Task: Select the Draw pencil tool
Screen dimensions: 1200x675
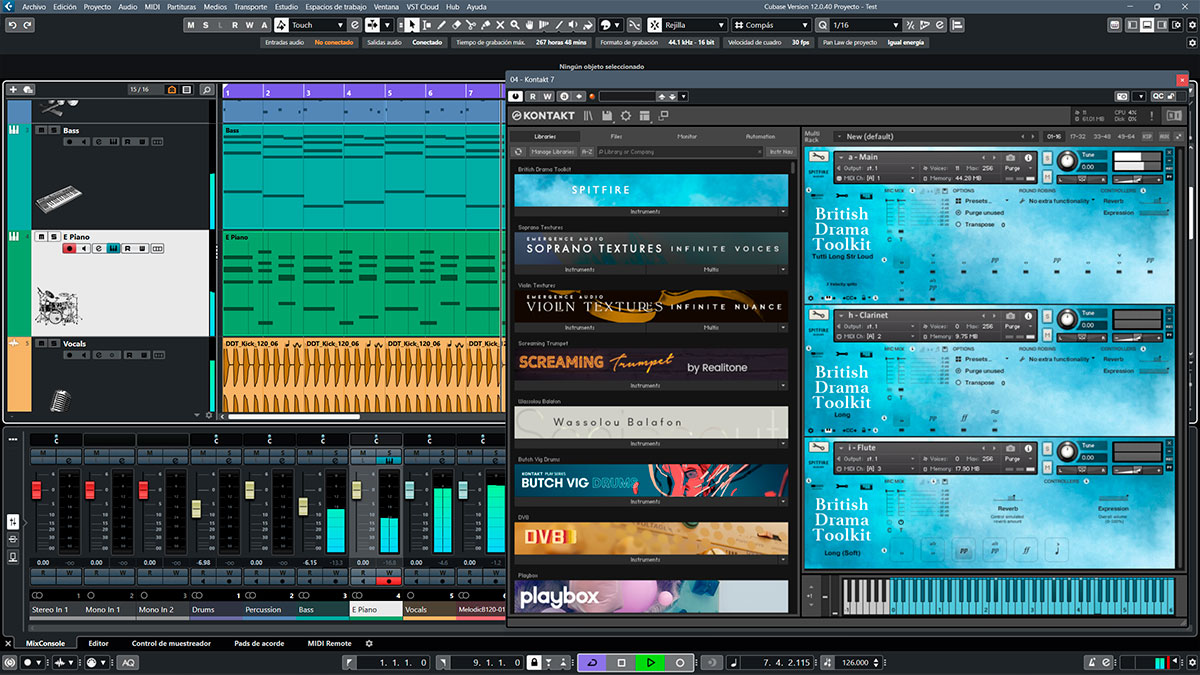Action: point(441,25)
